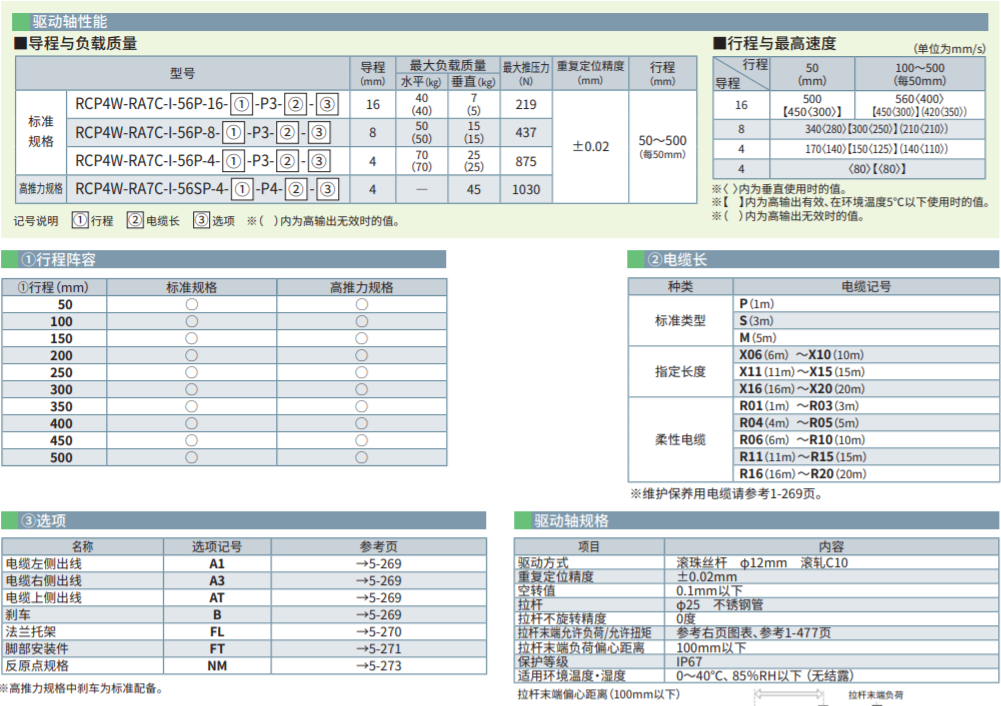Click the R01 (1m)~R03 (3m) cable entry
Screen dimensions: 1001x706
click(x=799, y=406)
